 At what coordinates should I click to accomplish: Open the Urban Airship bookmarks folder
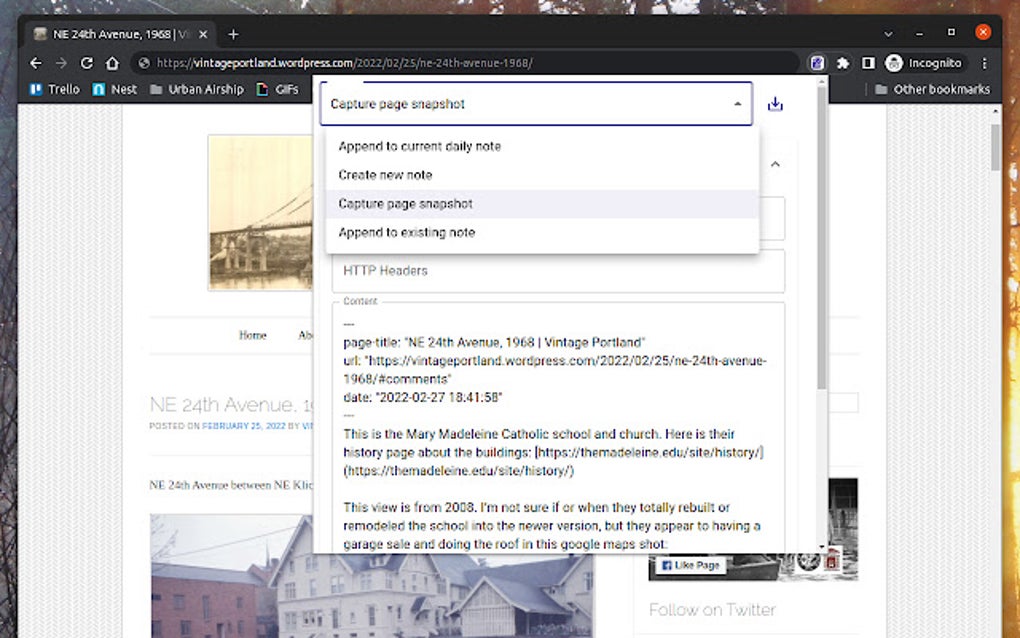click(x=196, y=90)
